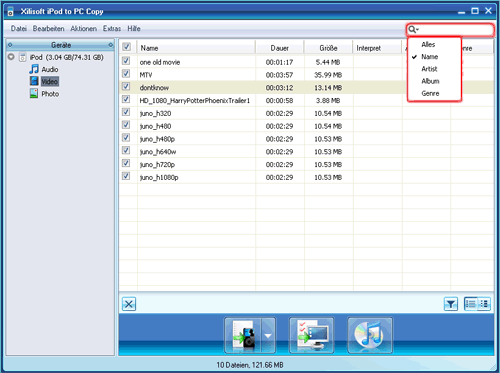
Task: Toggle the juno_h480p checkbox
Action: point(126,137)
